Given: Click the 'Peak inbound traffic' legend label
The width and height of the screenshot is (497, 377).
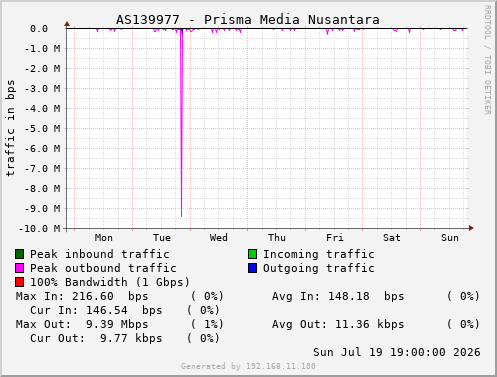Looking at the screenshot, I should 100,254.
